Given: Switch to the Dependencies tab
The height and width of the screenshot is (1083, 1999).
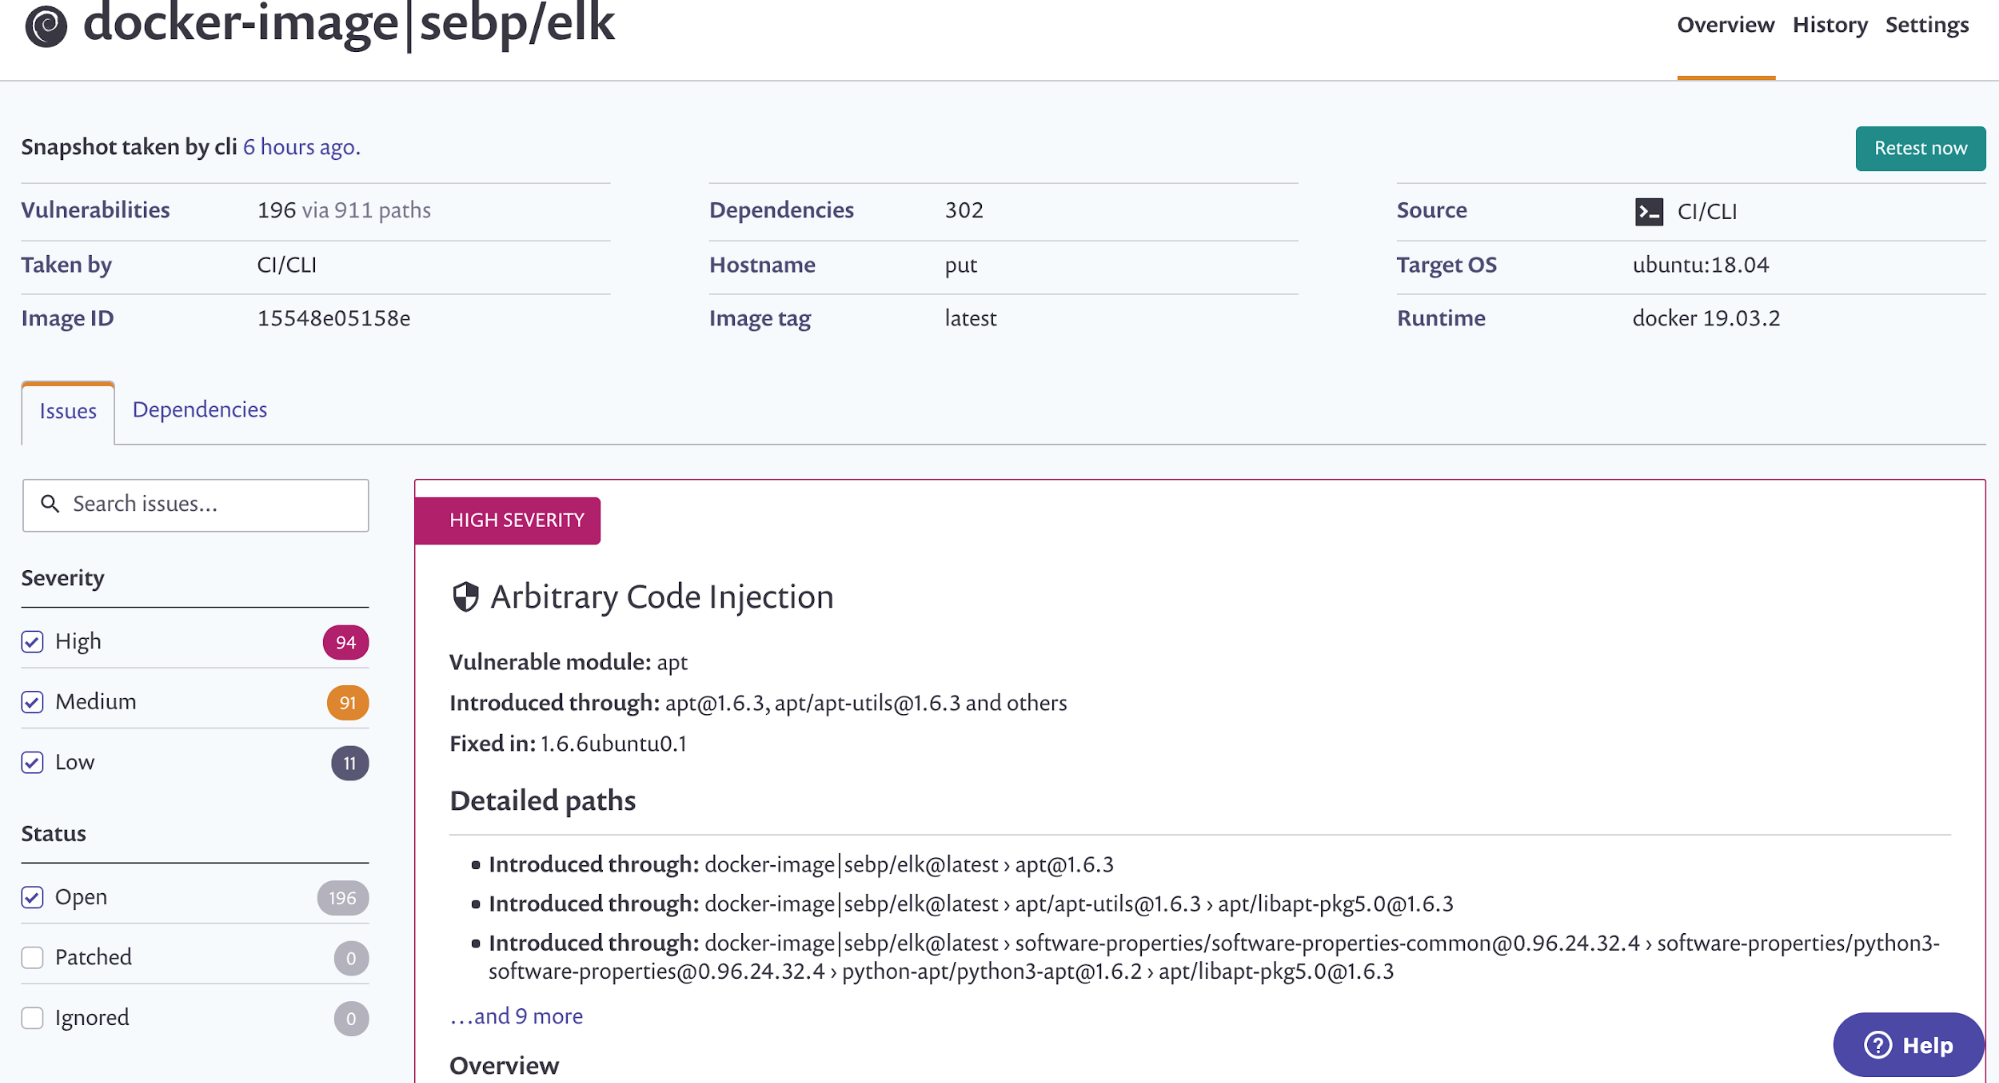Looking at the screenshot, I should pyautogui.click(x=200, y=410).
